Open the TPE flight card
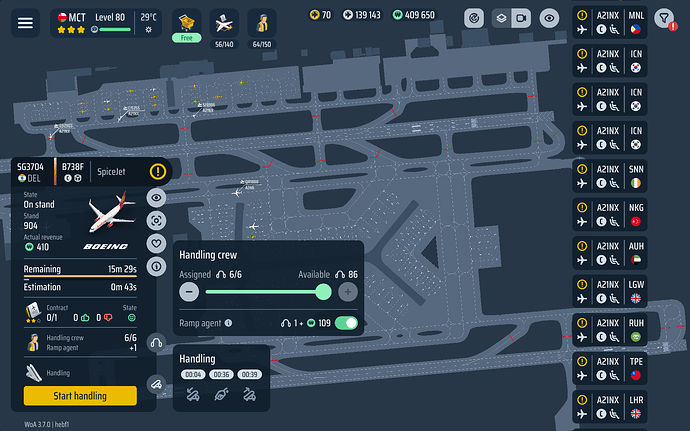The width and height of the screenshot is (690, 431). (609, 368)
